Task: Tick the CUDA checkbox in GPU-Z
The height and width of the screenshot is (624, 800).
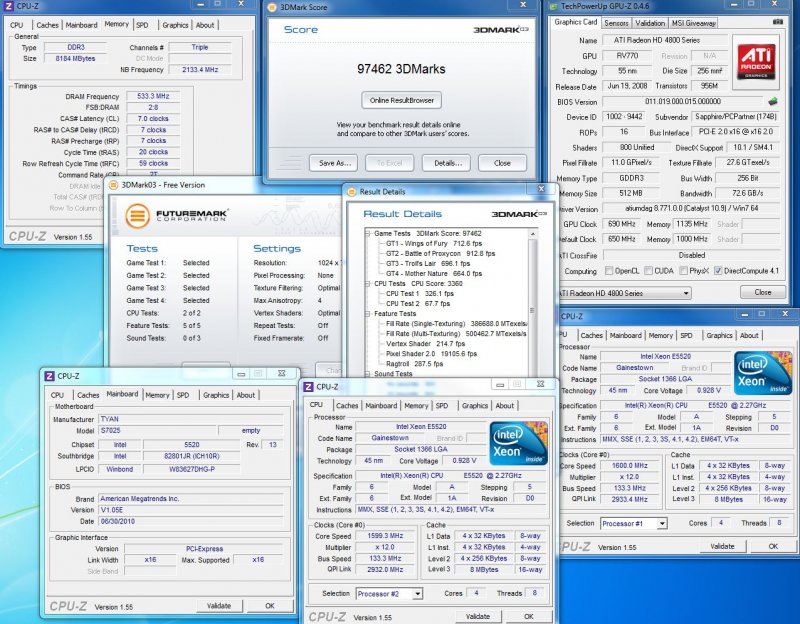Action: [x=648, y=271]
